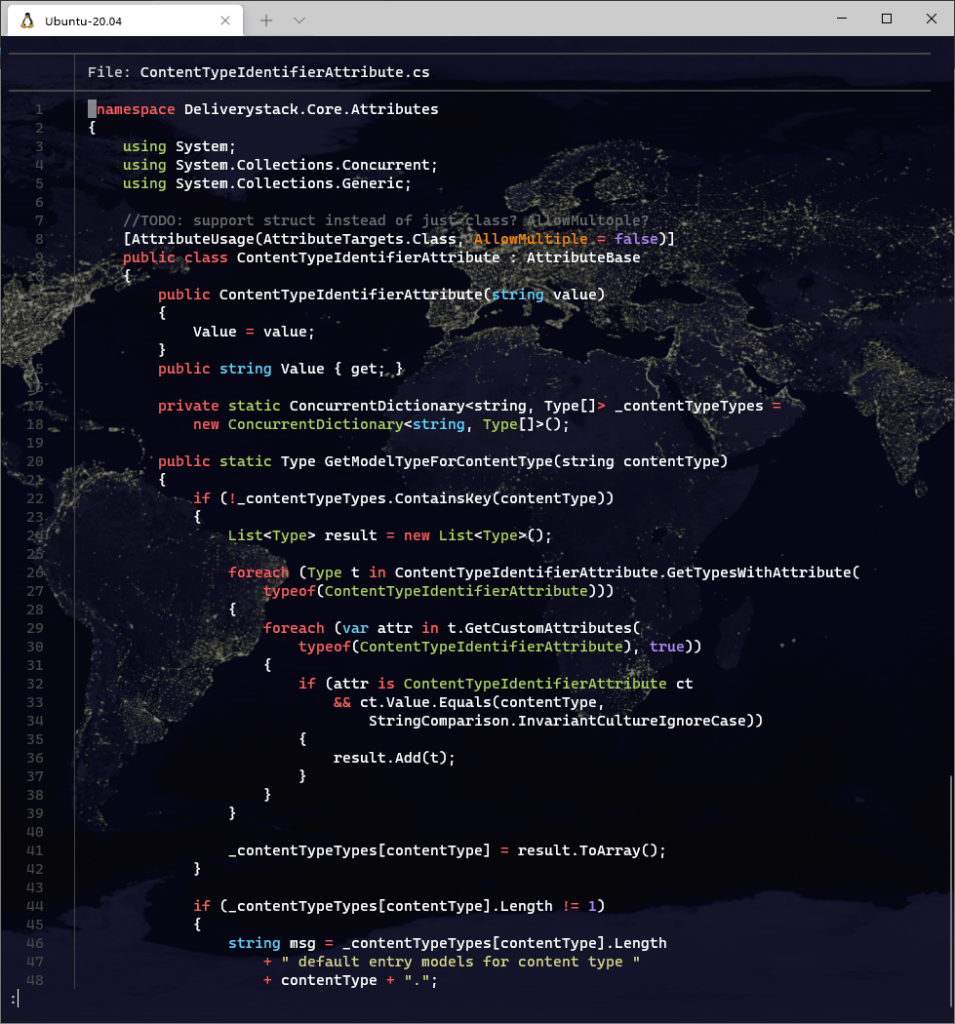
Task: Click the result.Add(t); statement
Action: [394, 757]
